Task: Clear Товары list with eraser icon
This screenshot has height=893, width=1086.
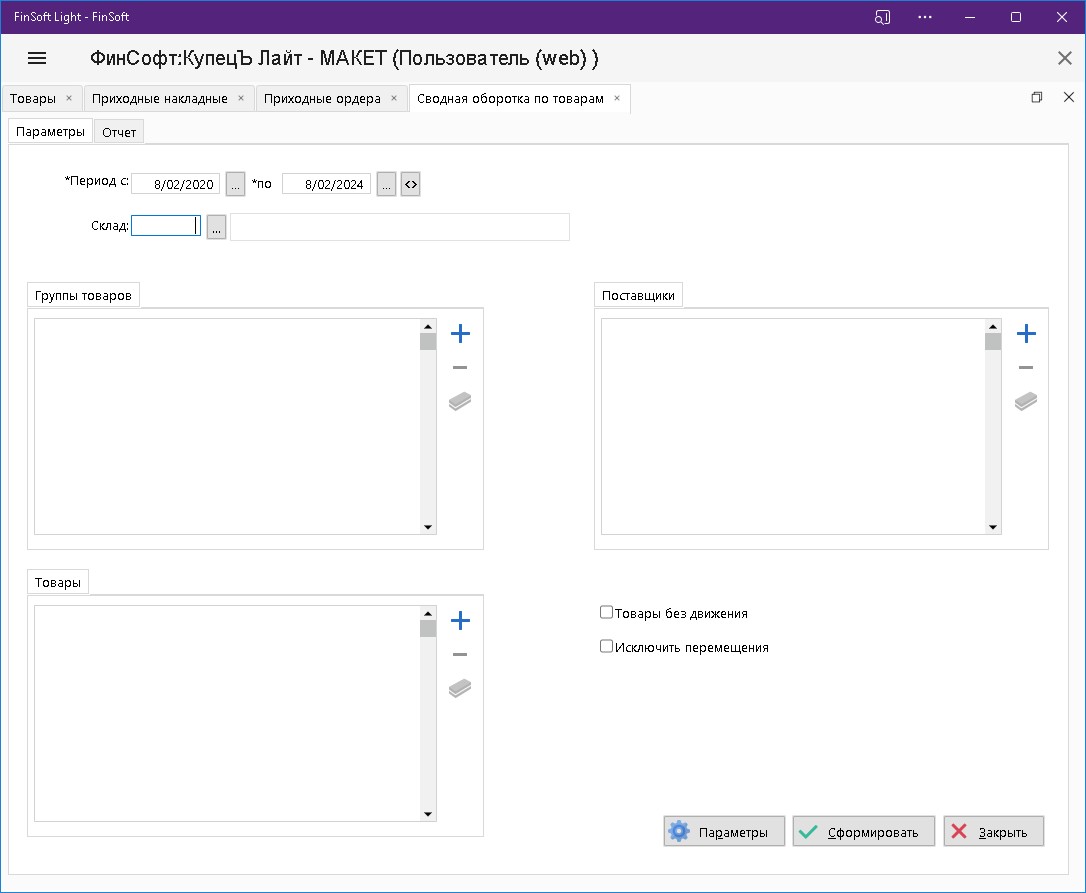Action: coord(460,689)
